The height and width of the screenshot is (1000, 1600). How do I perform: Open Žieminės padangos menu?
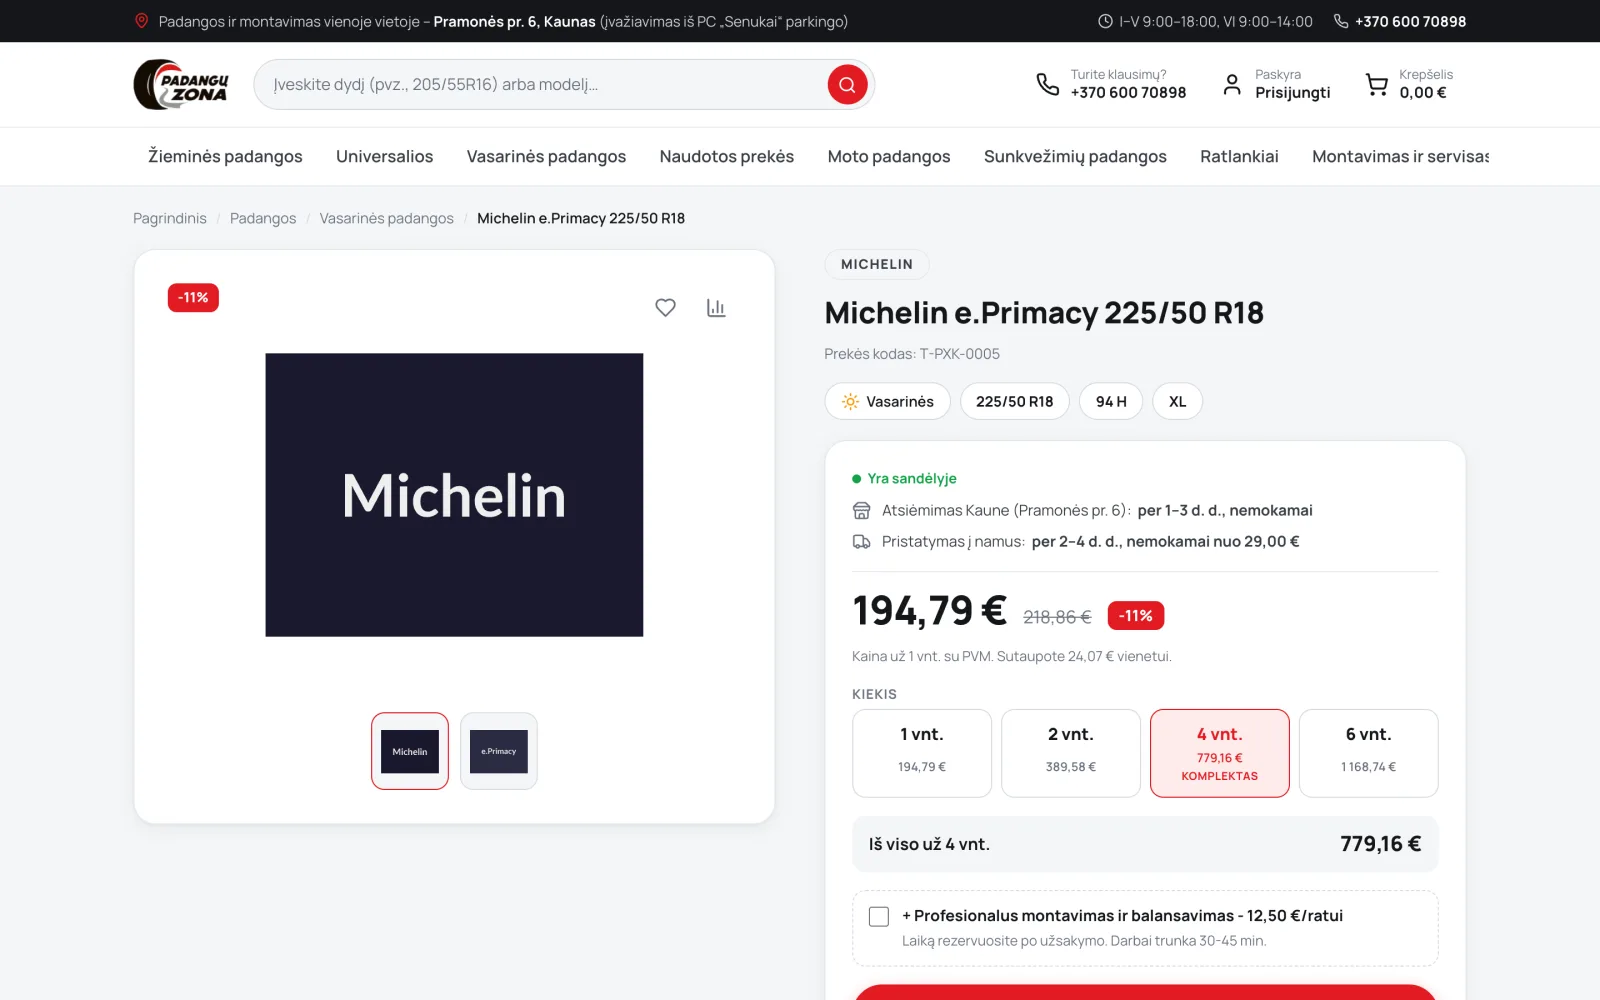[225, 156]
